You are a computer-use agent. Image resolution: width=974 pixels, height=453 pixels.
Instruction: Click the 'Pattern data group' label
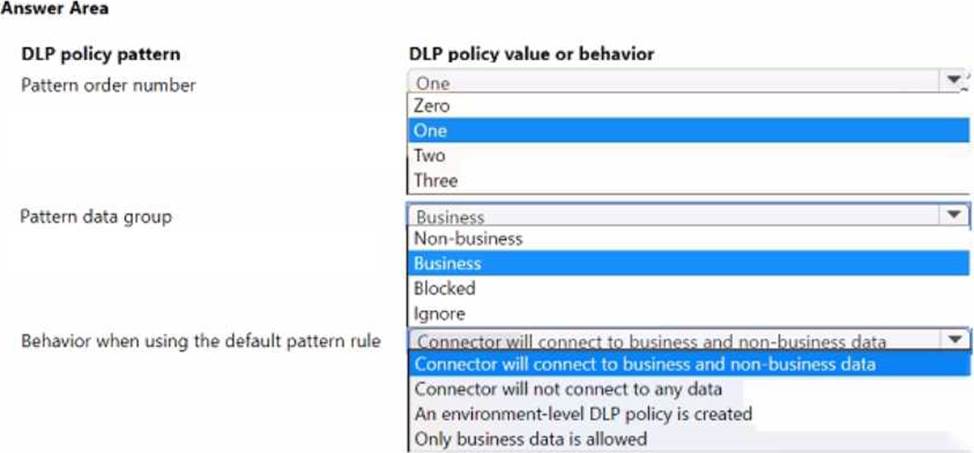tap(96, 217)
